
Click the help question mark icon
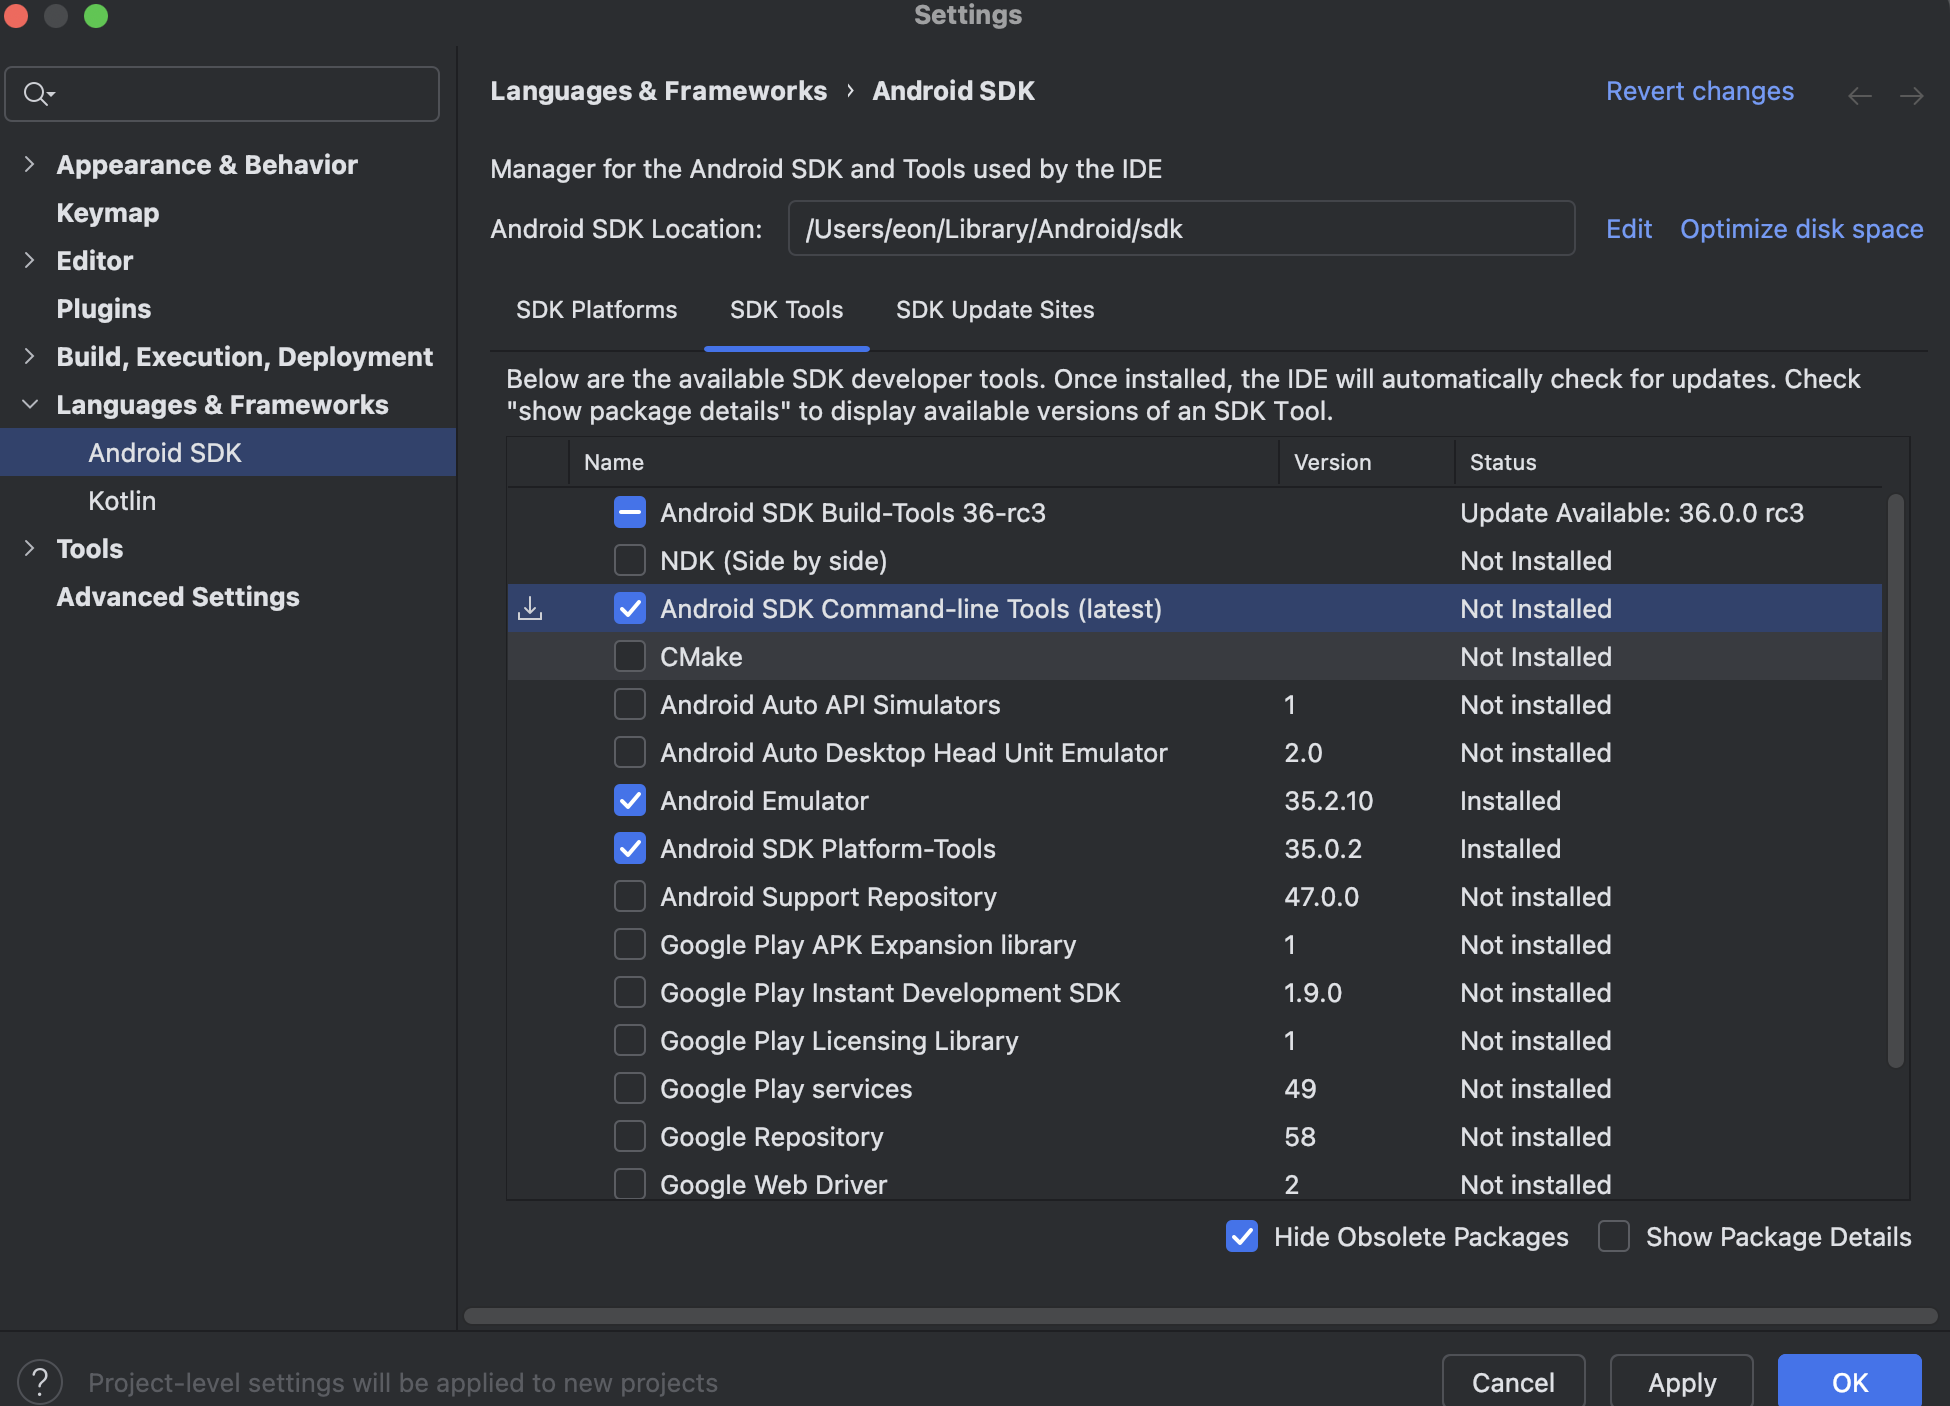(x=40, y=1382)
